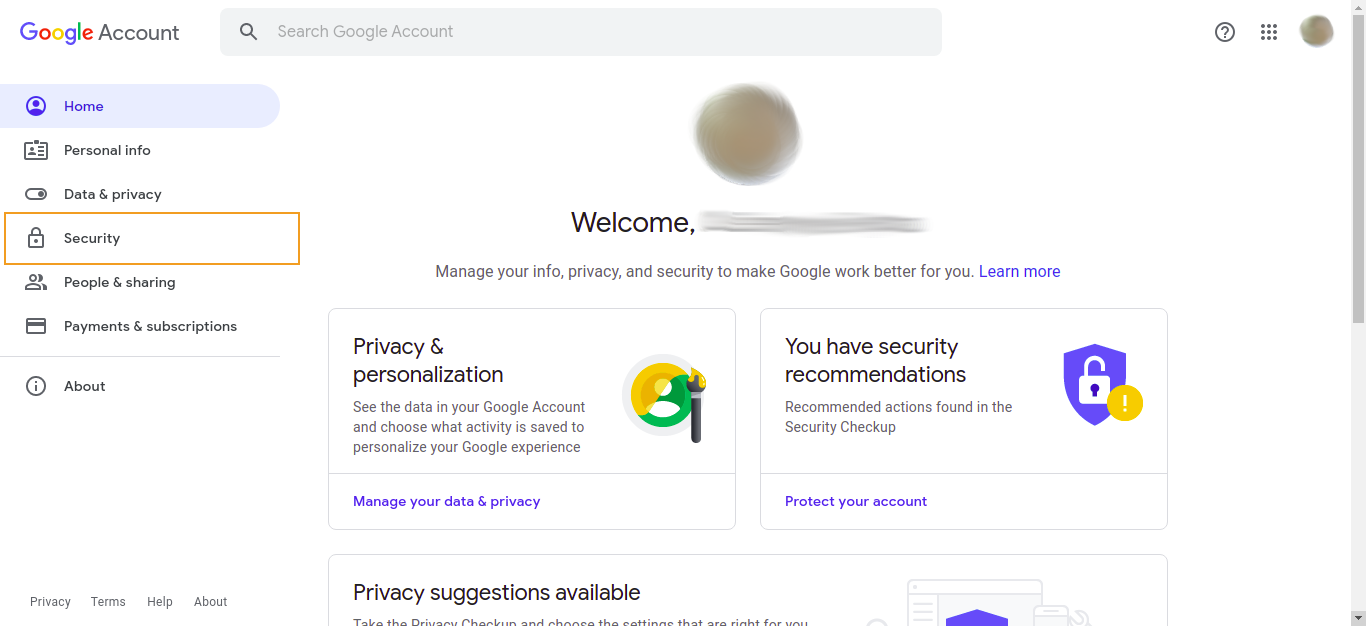
Task: Open the Google apps grid launcher
Action: 1269,31
